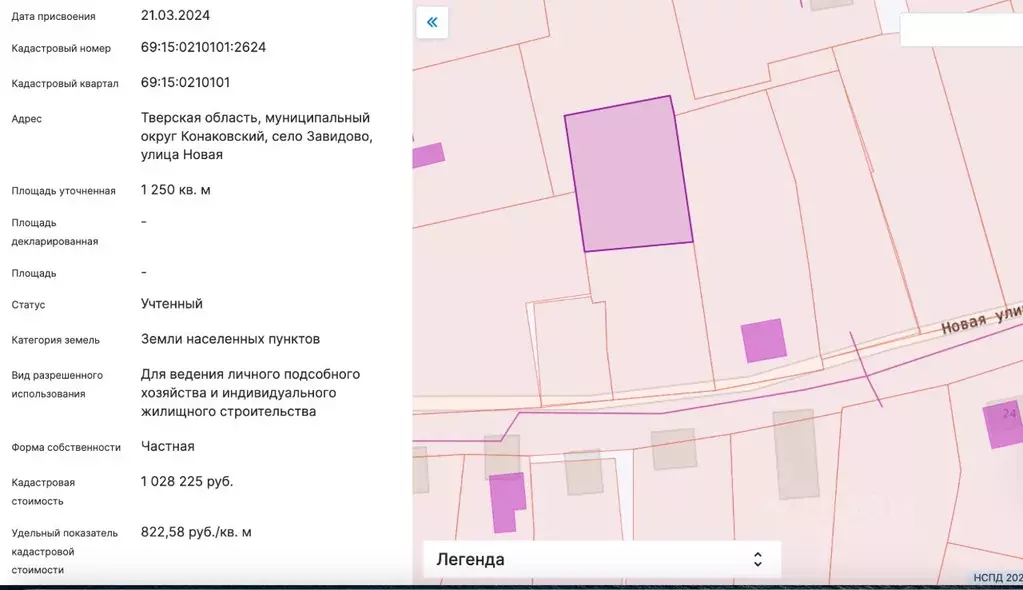
Task: Click the purple building beside Новая улица
Action: click(763, 340)
